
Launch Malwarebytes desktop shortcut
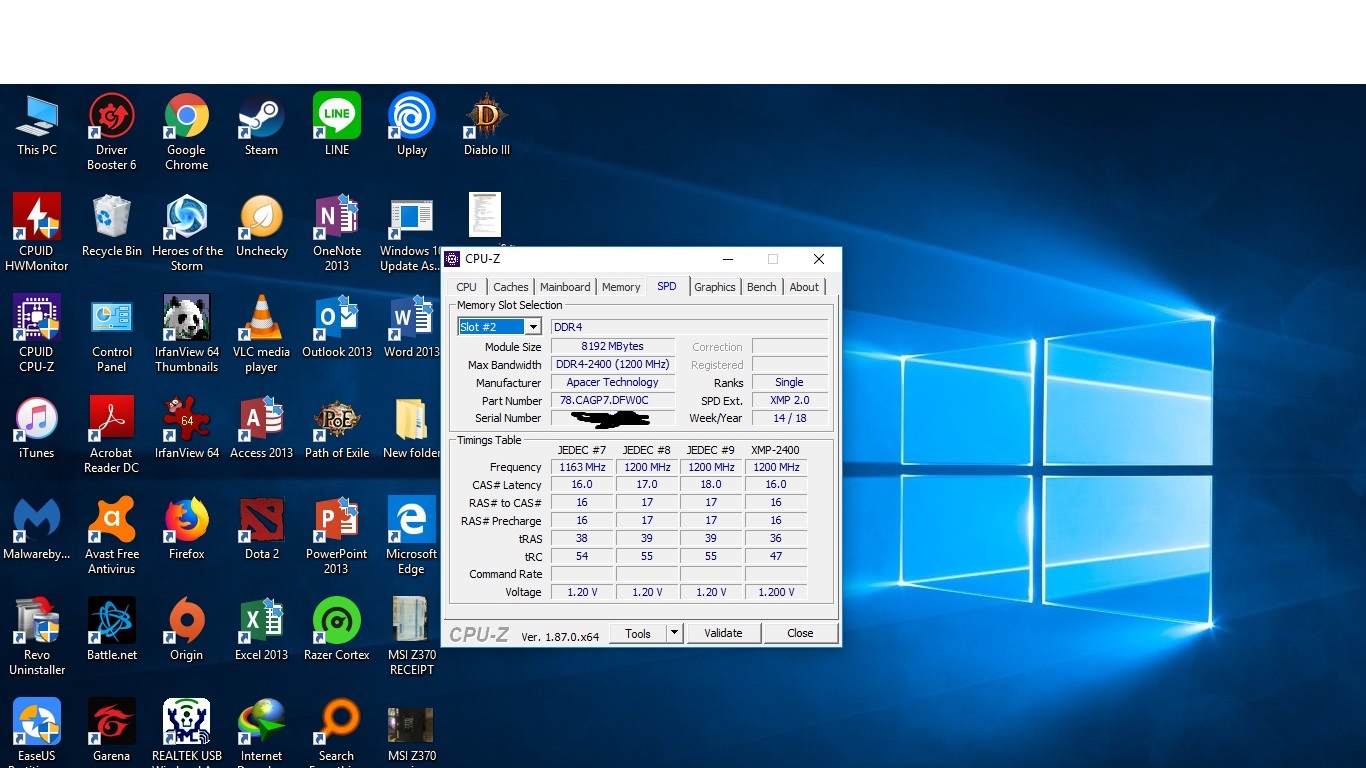click(37, 529)
